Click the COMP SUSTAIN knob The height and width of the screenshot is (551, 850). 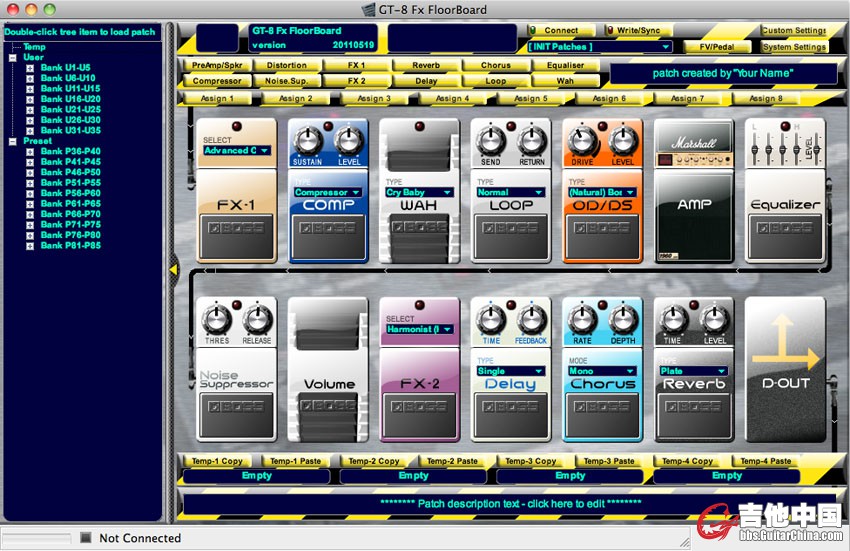click(308, 141)
